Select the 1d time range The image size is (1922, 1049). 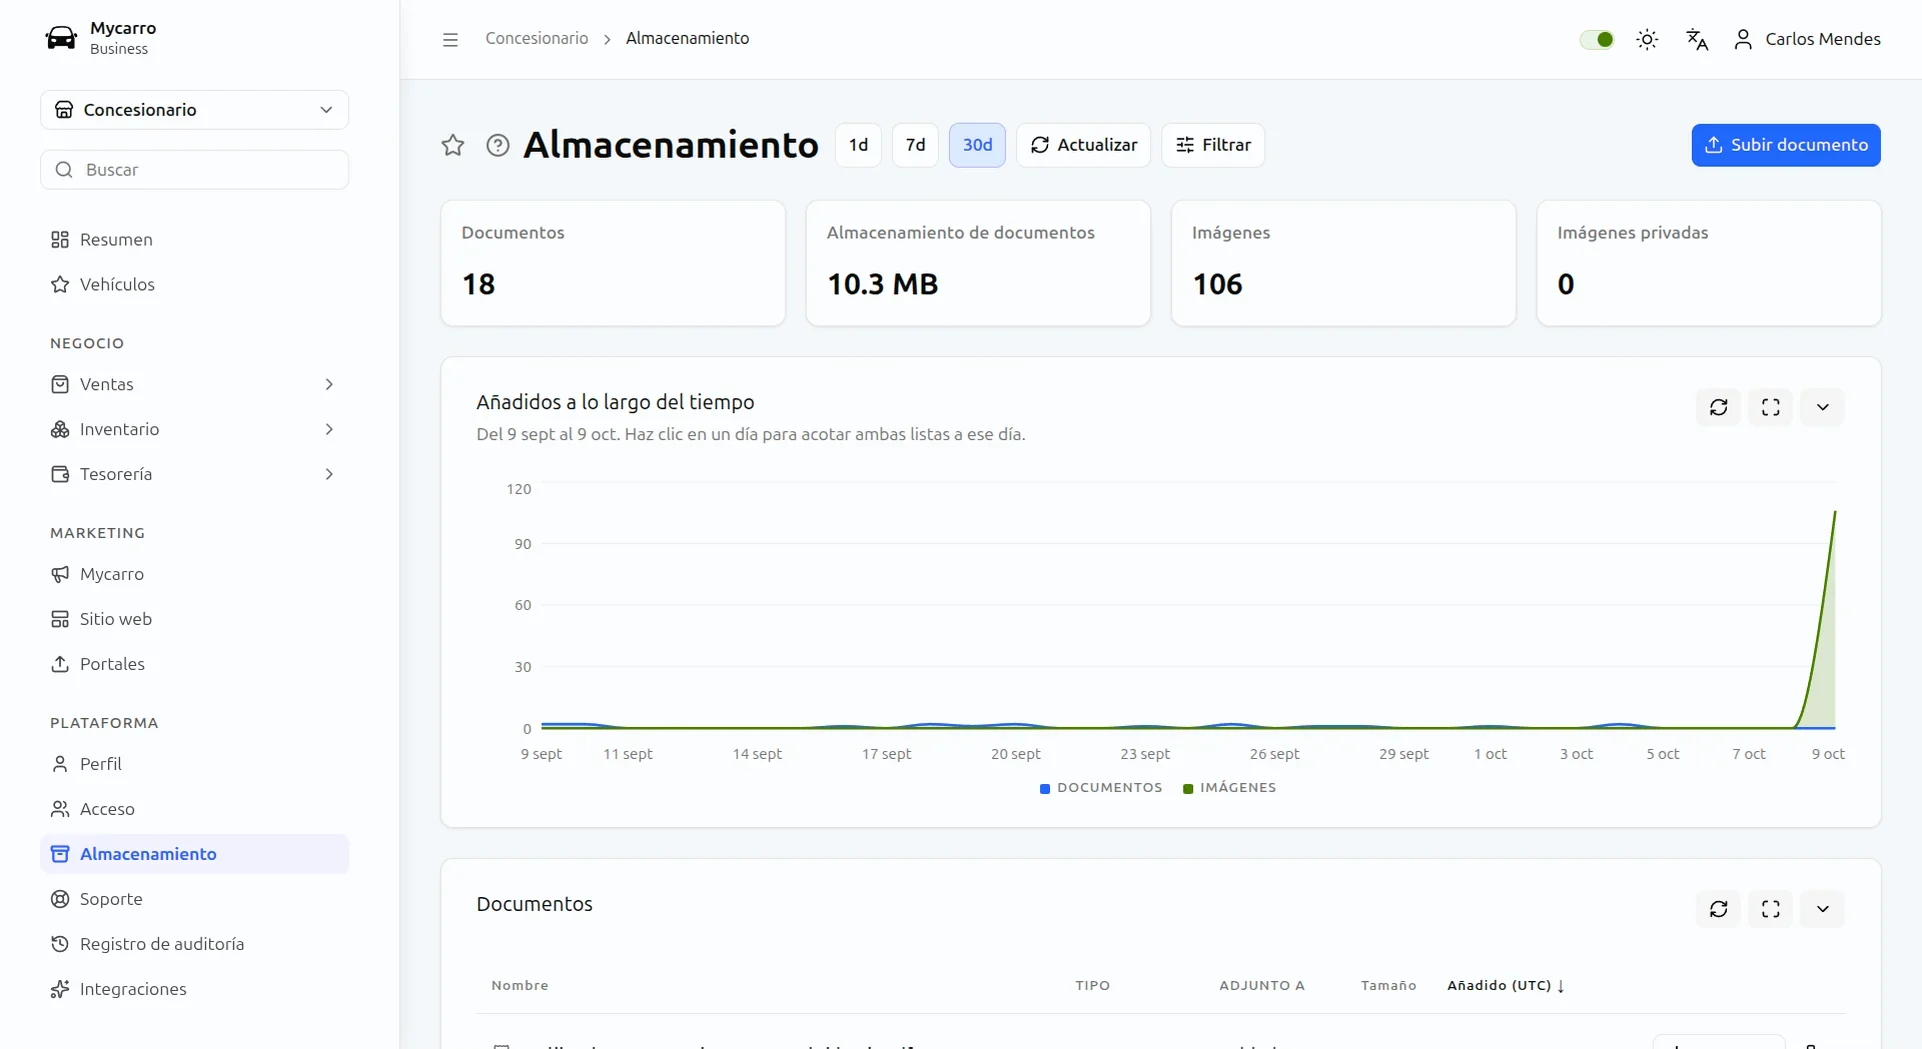[x=858, y=145]
